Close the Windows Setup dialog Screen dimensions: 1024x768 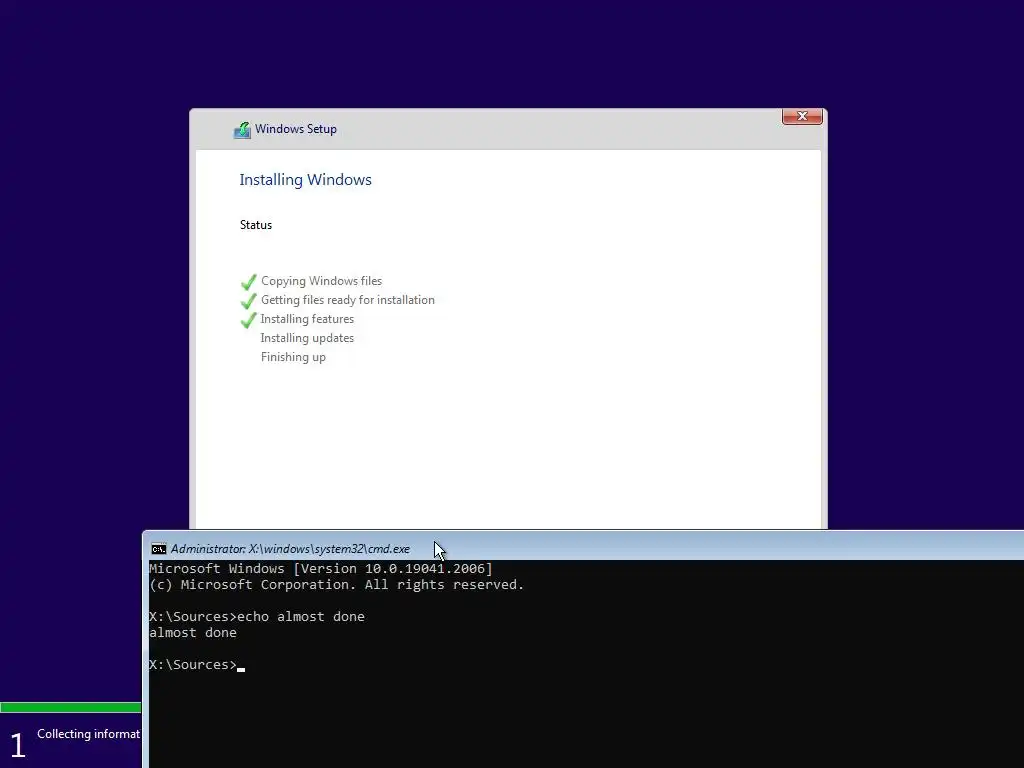point(802,116)
